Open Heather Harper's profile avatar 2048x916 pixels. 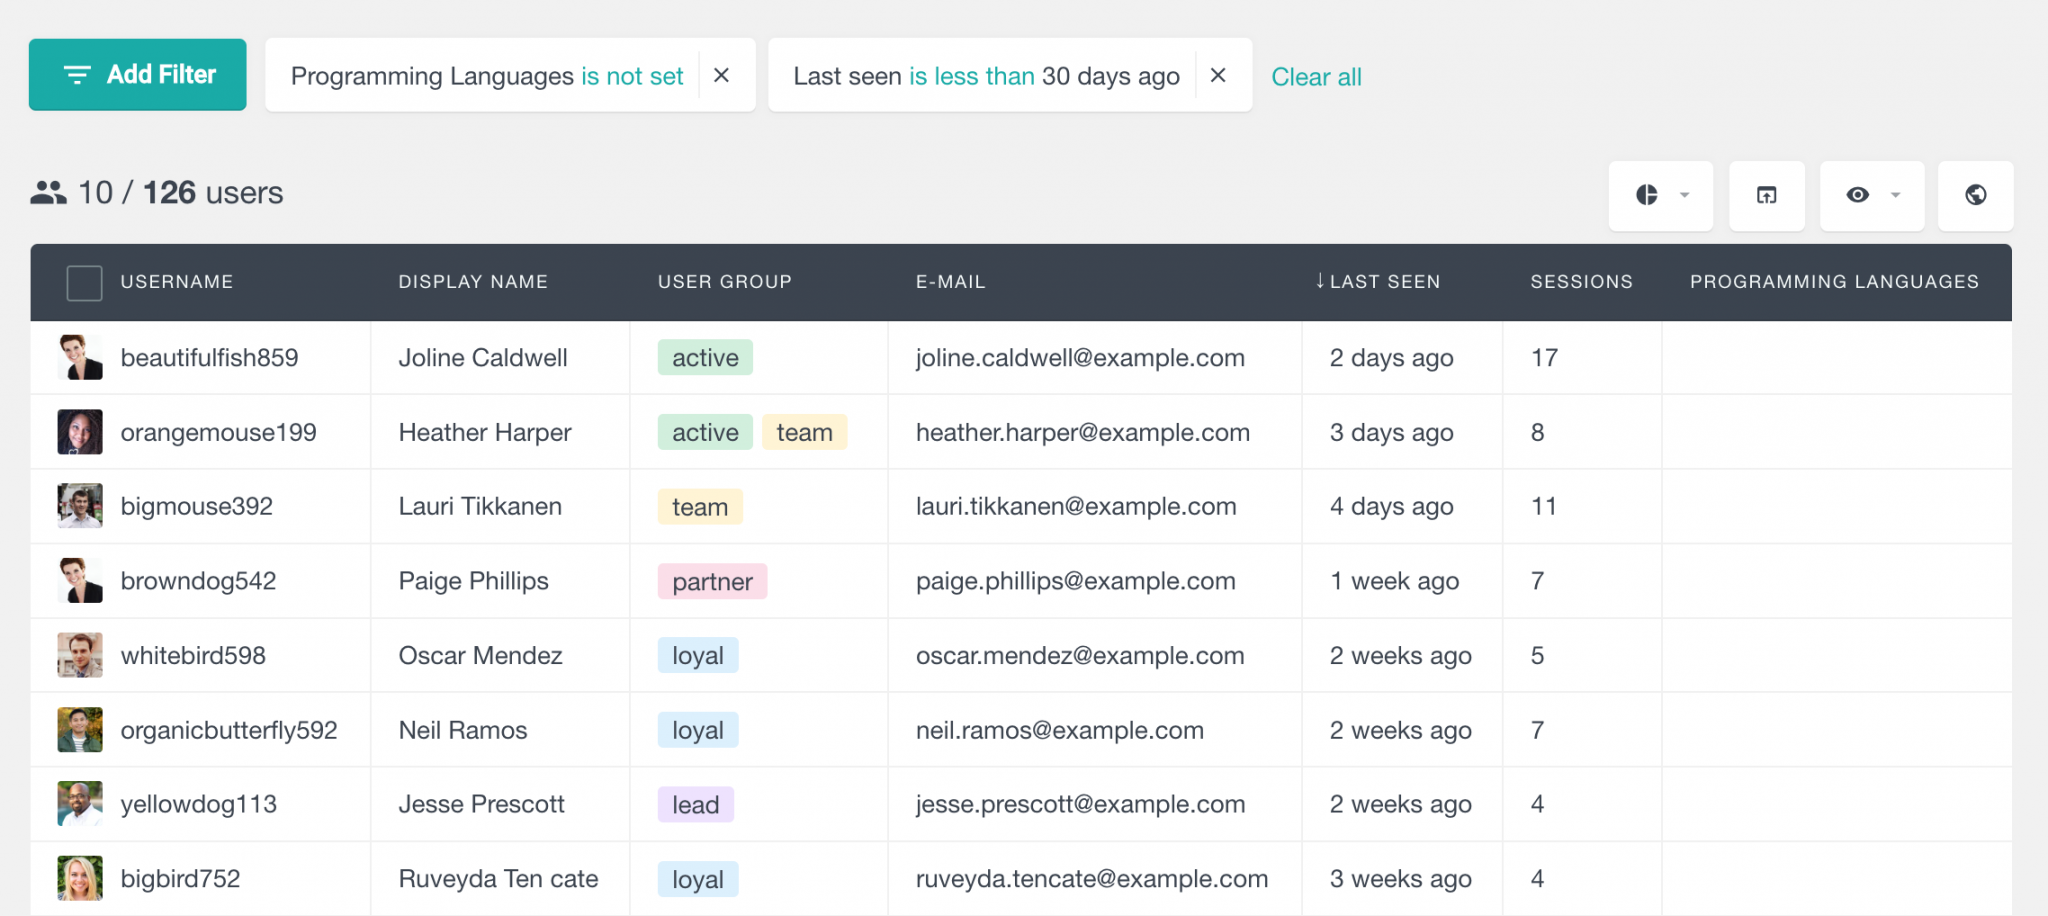pos(80,431)
